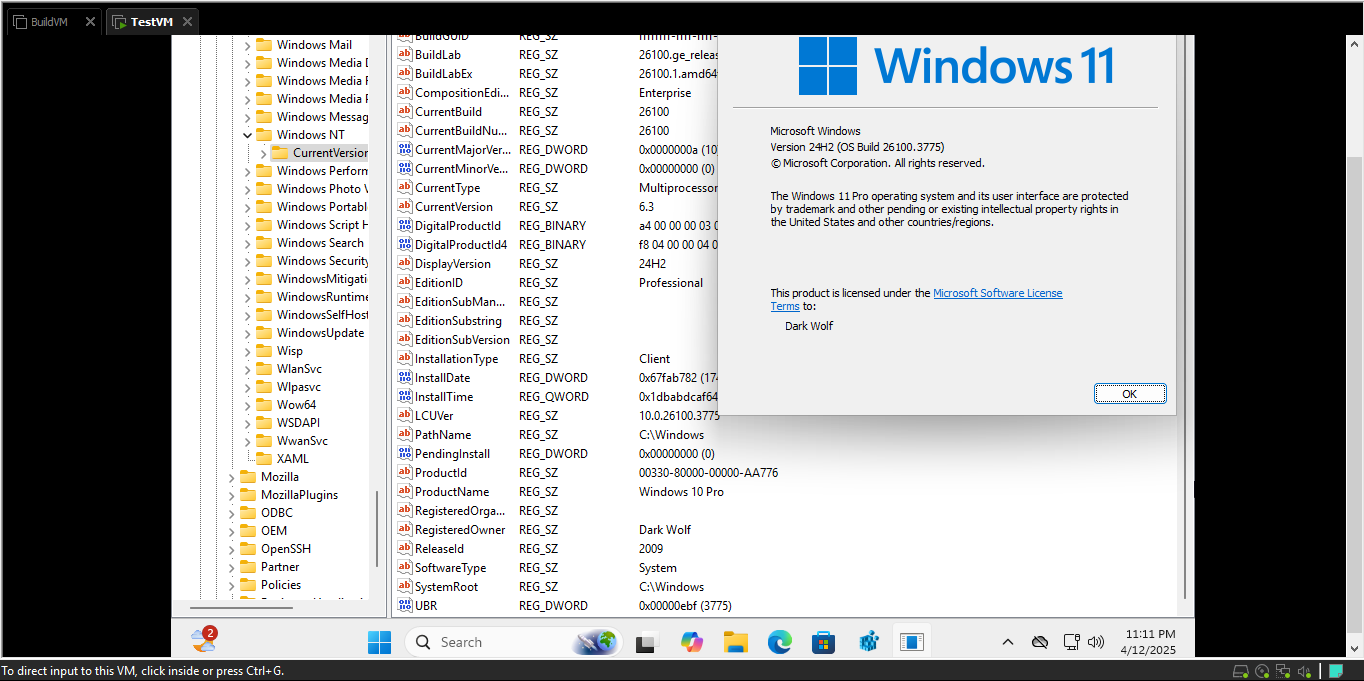
Task: Close the BuildVM tab
Action: point(89,22)
